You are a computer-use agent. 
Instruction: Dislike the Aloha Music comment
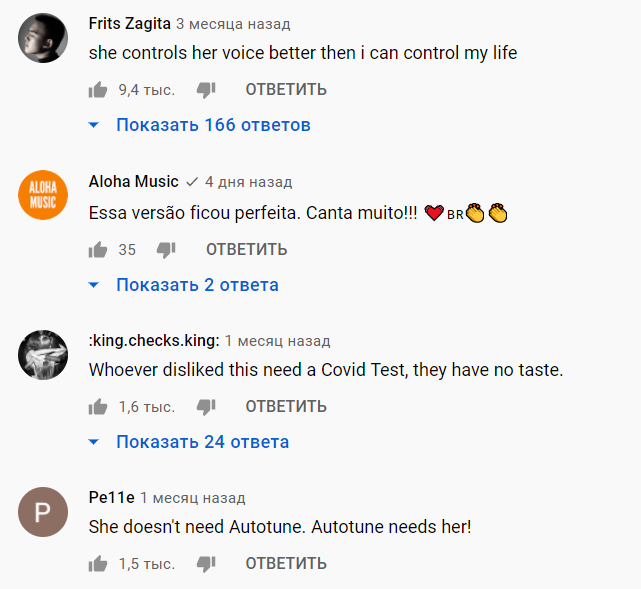167,249
